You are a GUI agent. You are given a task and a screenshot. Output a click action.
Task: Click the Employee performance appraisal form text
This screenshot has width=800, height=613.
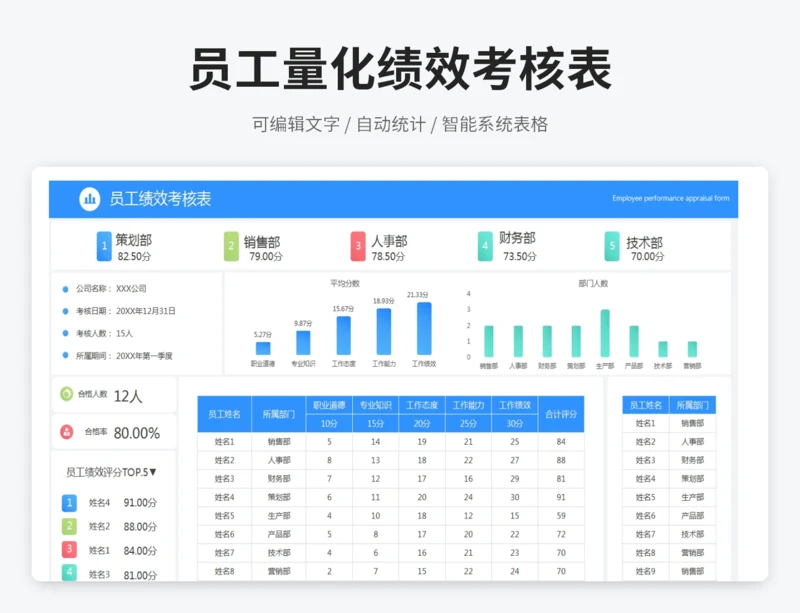coord(671,198)
